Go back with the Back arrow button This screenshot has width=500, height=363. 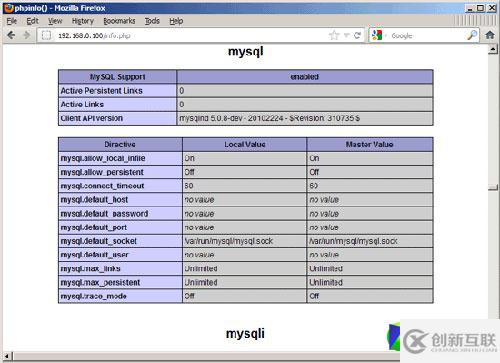pos(11,35)
